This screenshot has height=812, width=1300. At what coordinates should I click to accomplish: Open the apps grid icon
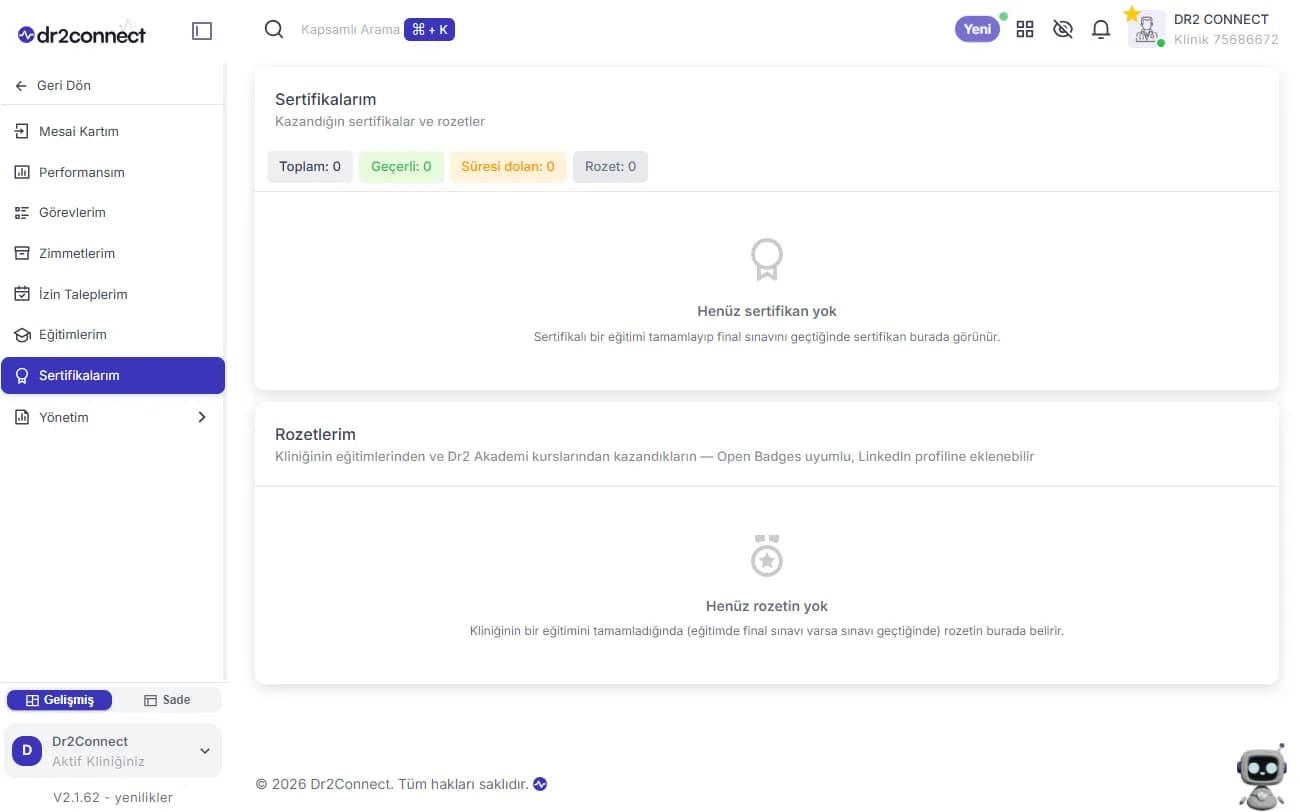pyautogui.click(x=1025, y=29)
